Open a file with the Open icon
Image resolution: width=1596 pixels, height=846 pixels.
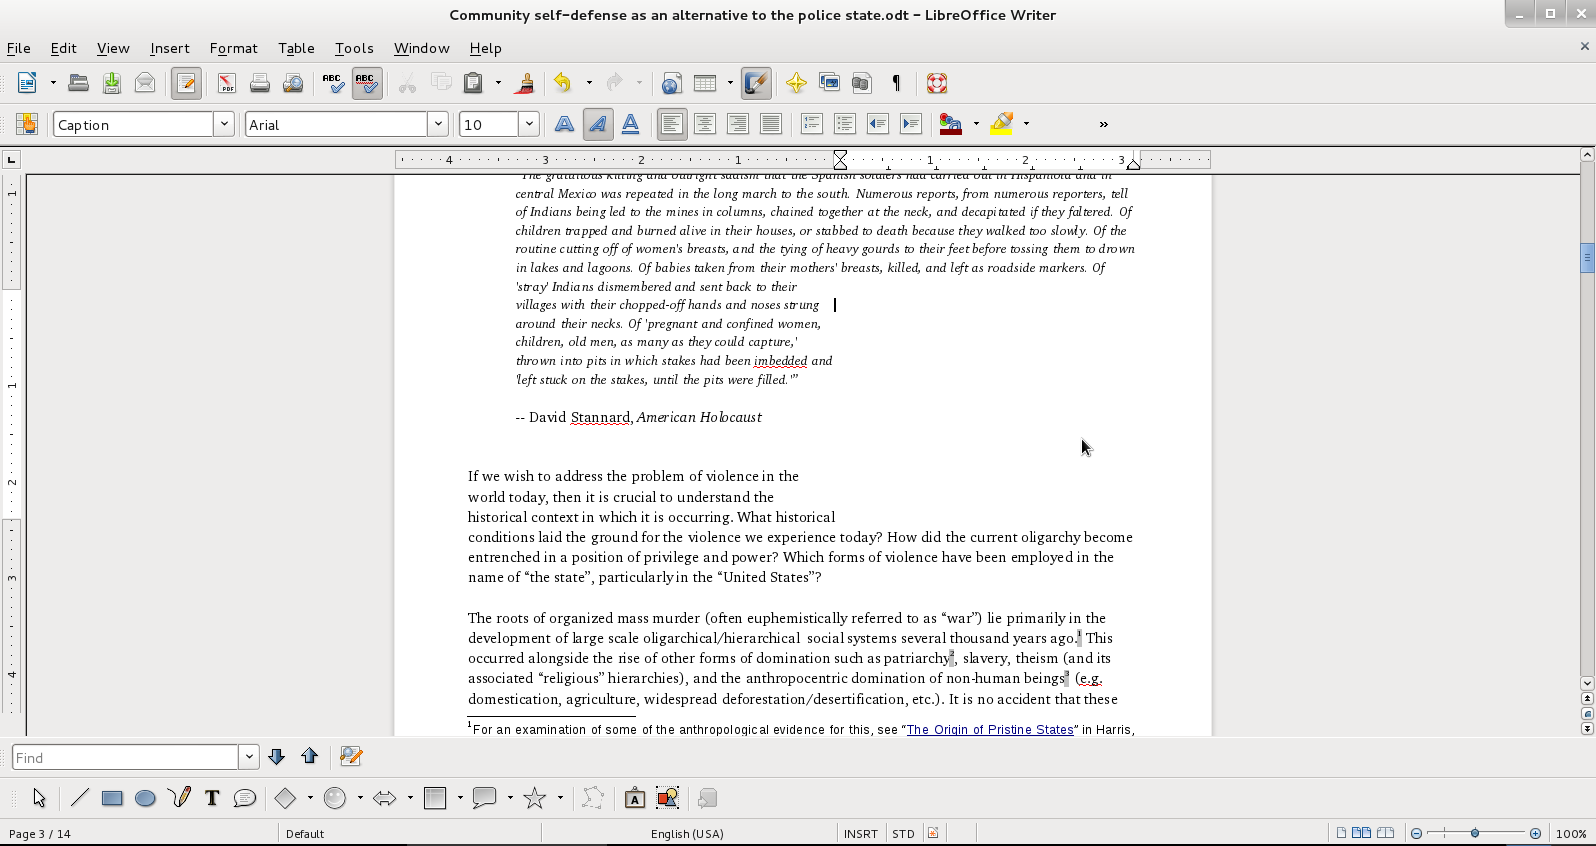78,83
